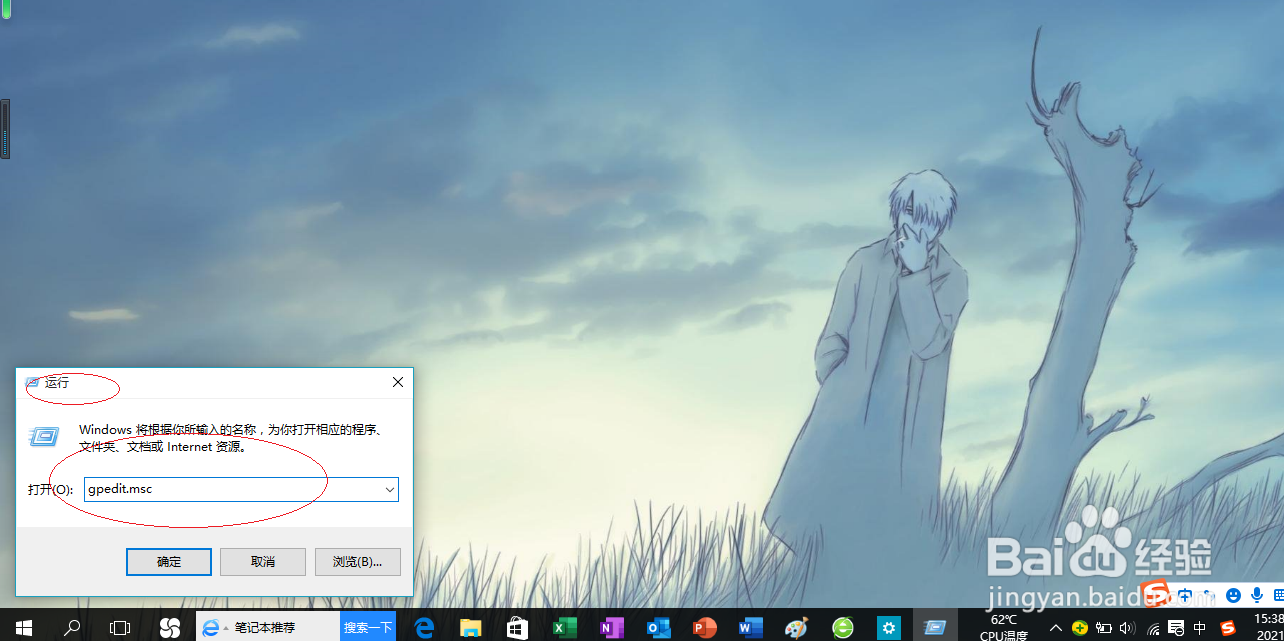The image size is (1284, 641).
Task: Toggle the 中 input language indicator
Action: click(1200, 628)
